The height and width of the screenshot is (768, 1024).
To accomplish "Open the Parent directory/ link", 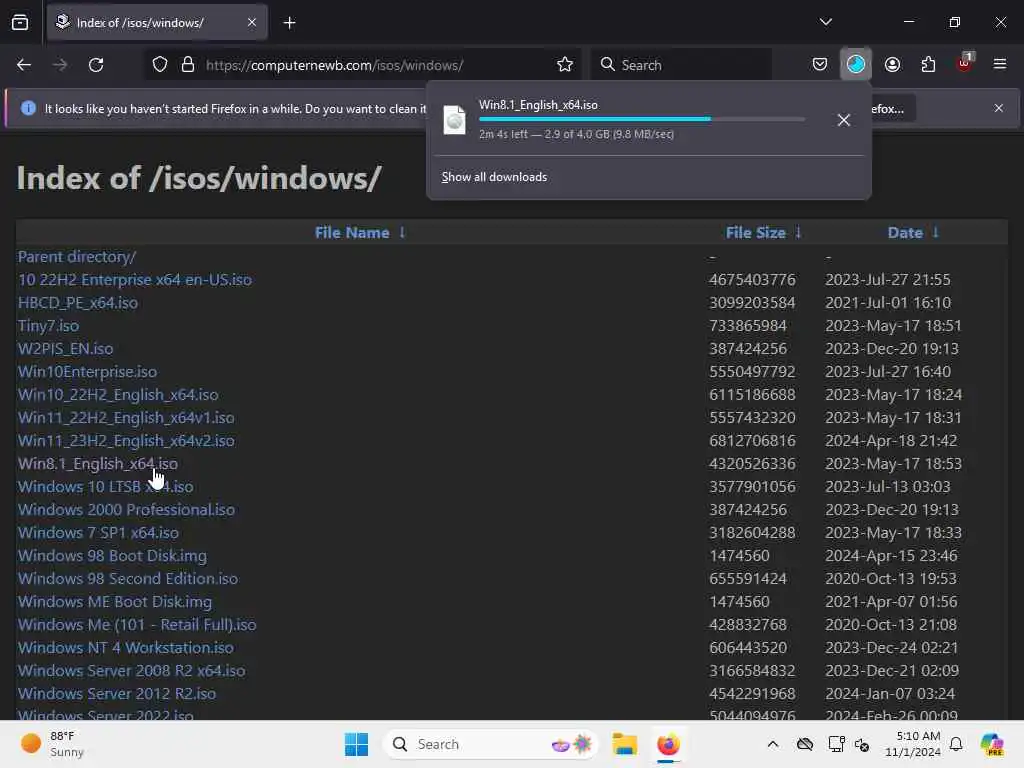I will point(77,257).
